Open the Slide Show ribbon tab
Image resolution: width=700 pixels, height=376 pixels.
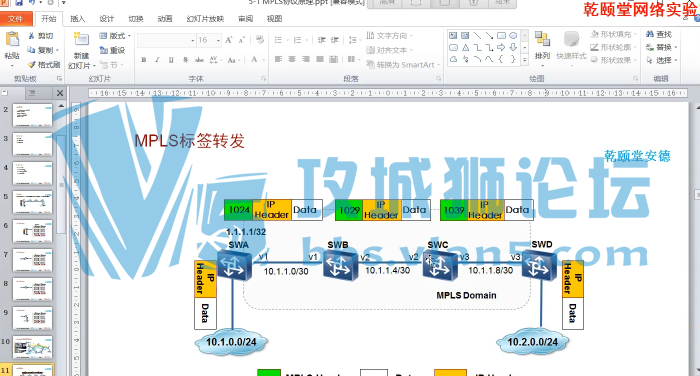(205, 19)
